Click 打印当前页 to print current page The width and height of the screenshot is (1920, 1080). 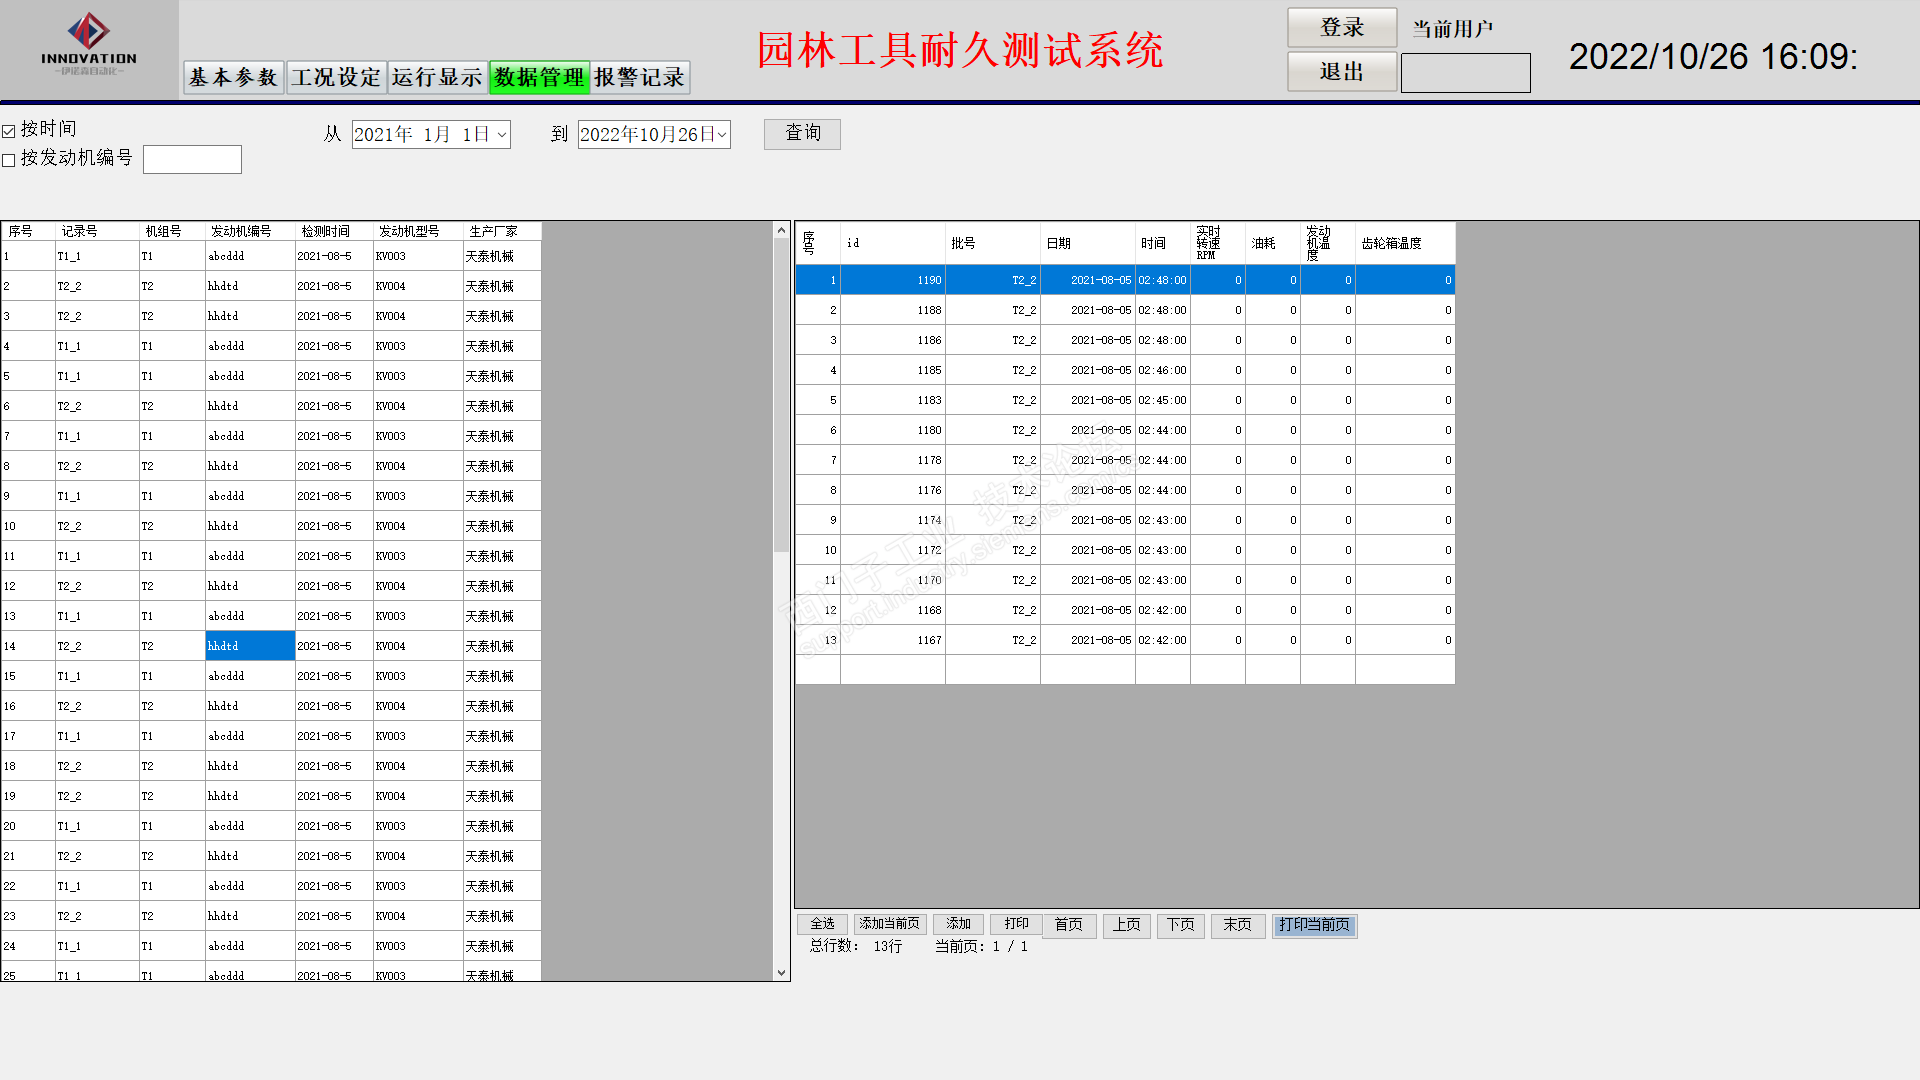click(1314, 925)
